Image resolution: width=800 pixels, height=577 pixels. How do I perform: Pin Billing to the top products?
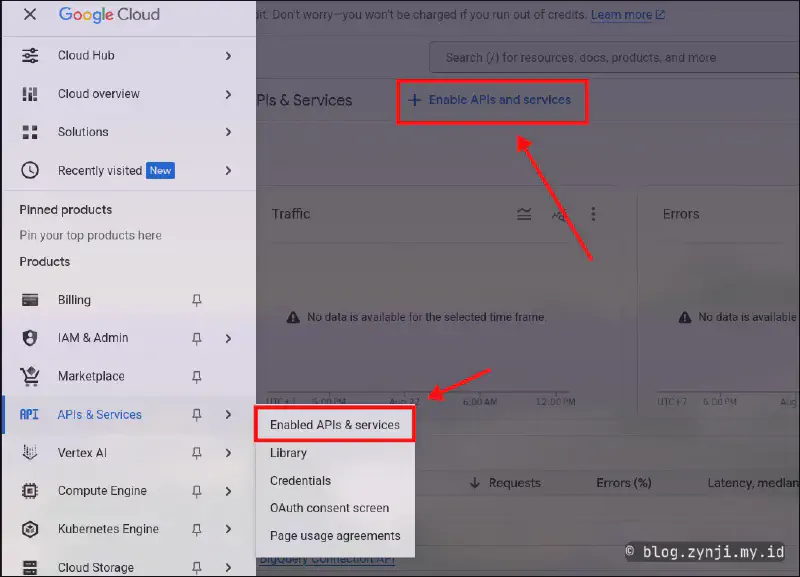click(196, 299)
